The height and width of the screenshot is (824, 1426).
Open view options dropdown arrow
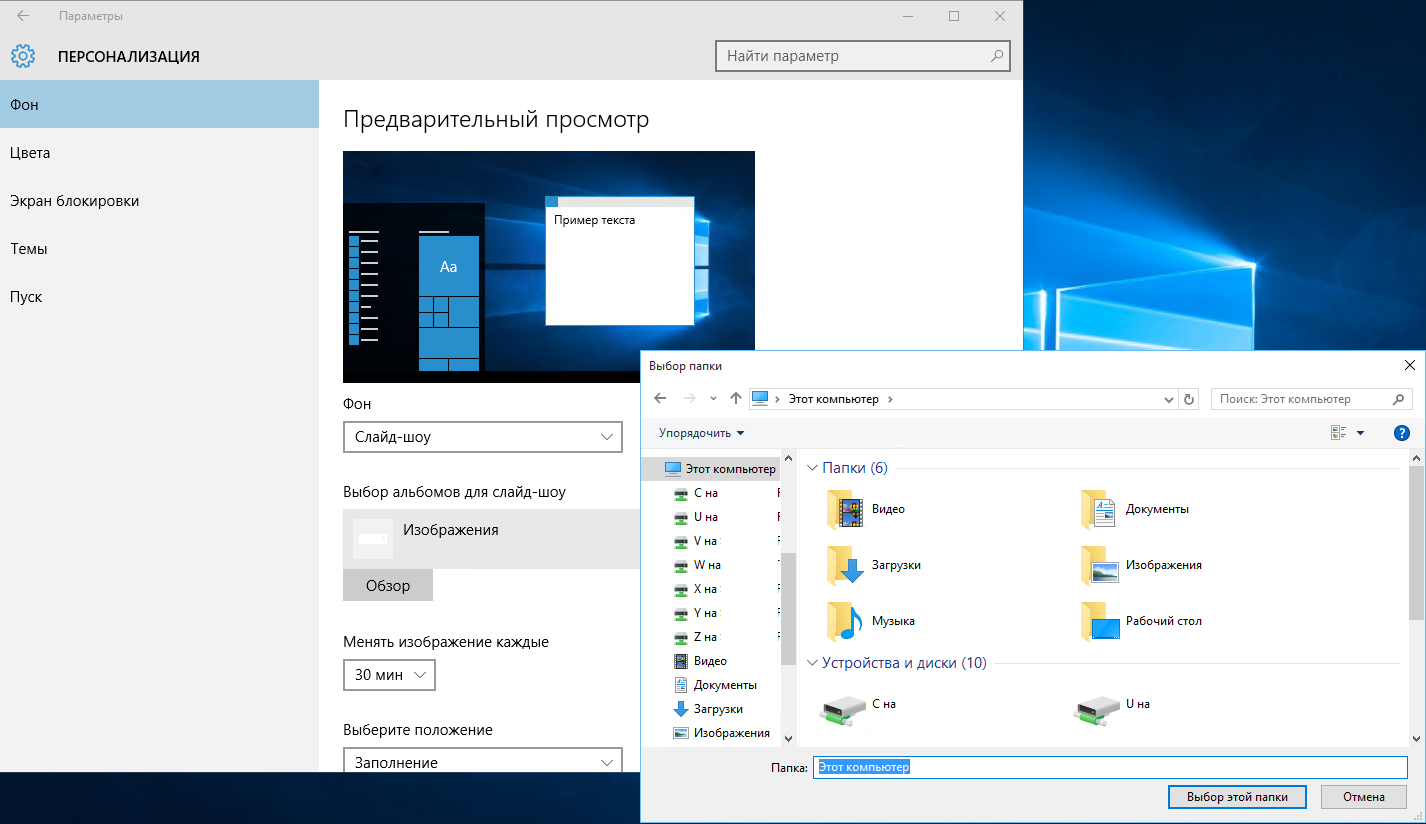pos(1360,433)
